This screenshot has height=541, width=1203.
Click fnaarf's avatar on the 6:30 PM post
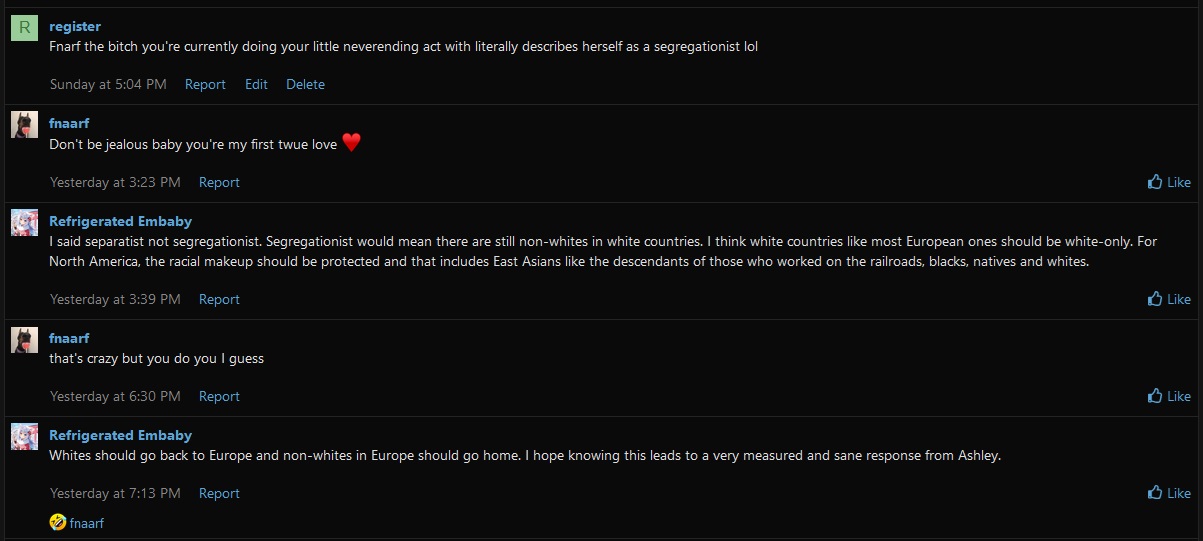coord(24,340)
